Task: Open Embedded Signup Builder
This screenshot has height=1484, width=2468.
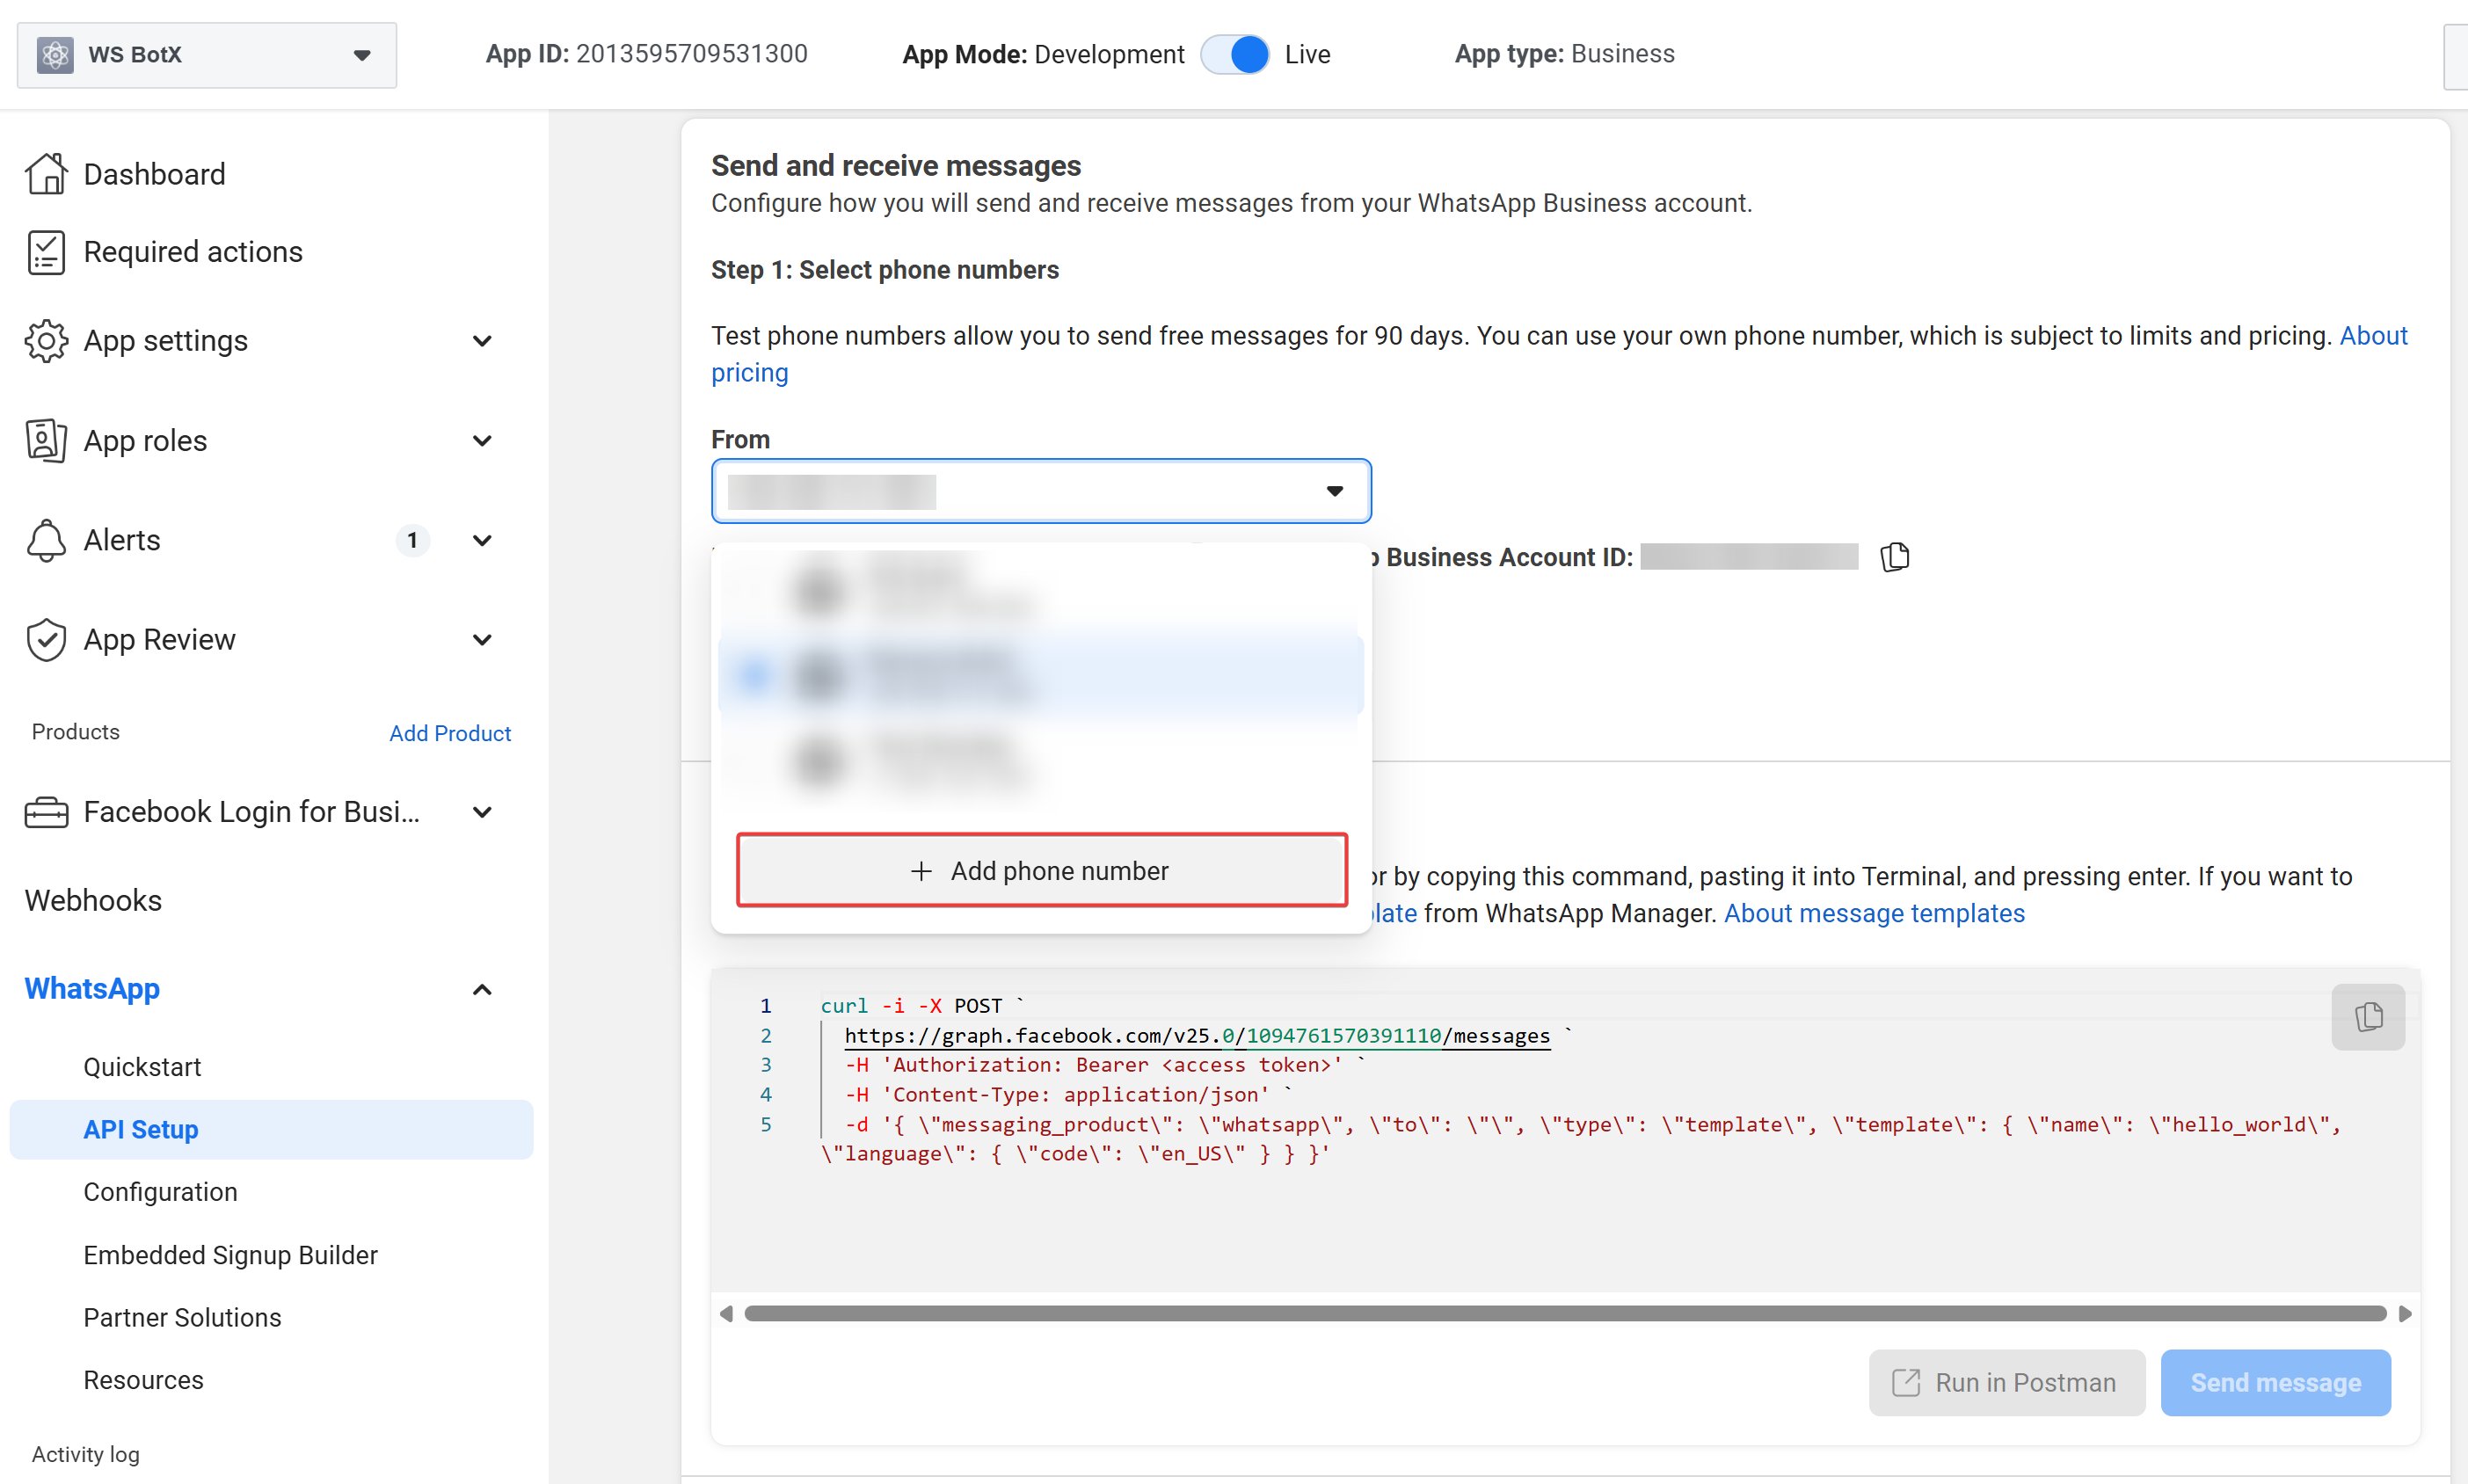Action: pyautogui.click(x=230, y=1255)
